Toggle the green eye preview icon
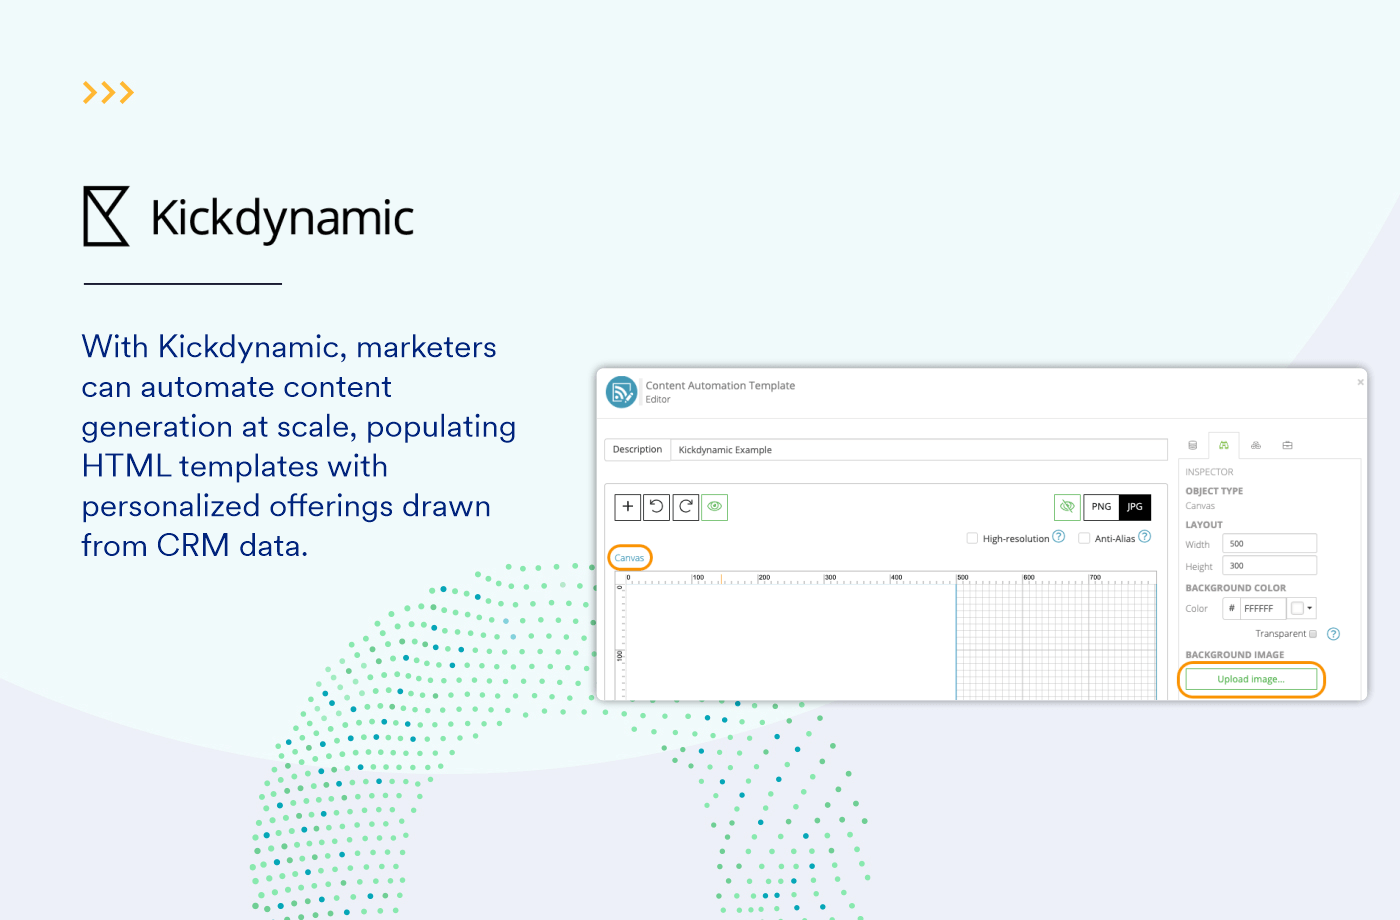Viewport: 1400px width, 920px height. (715, 507)
